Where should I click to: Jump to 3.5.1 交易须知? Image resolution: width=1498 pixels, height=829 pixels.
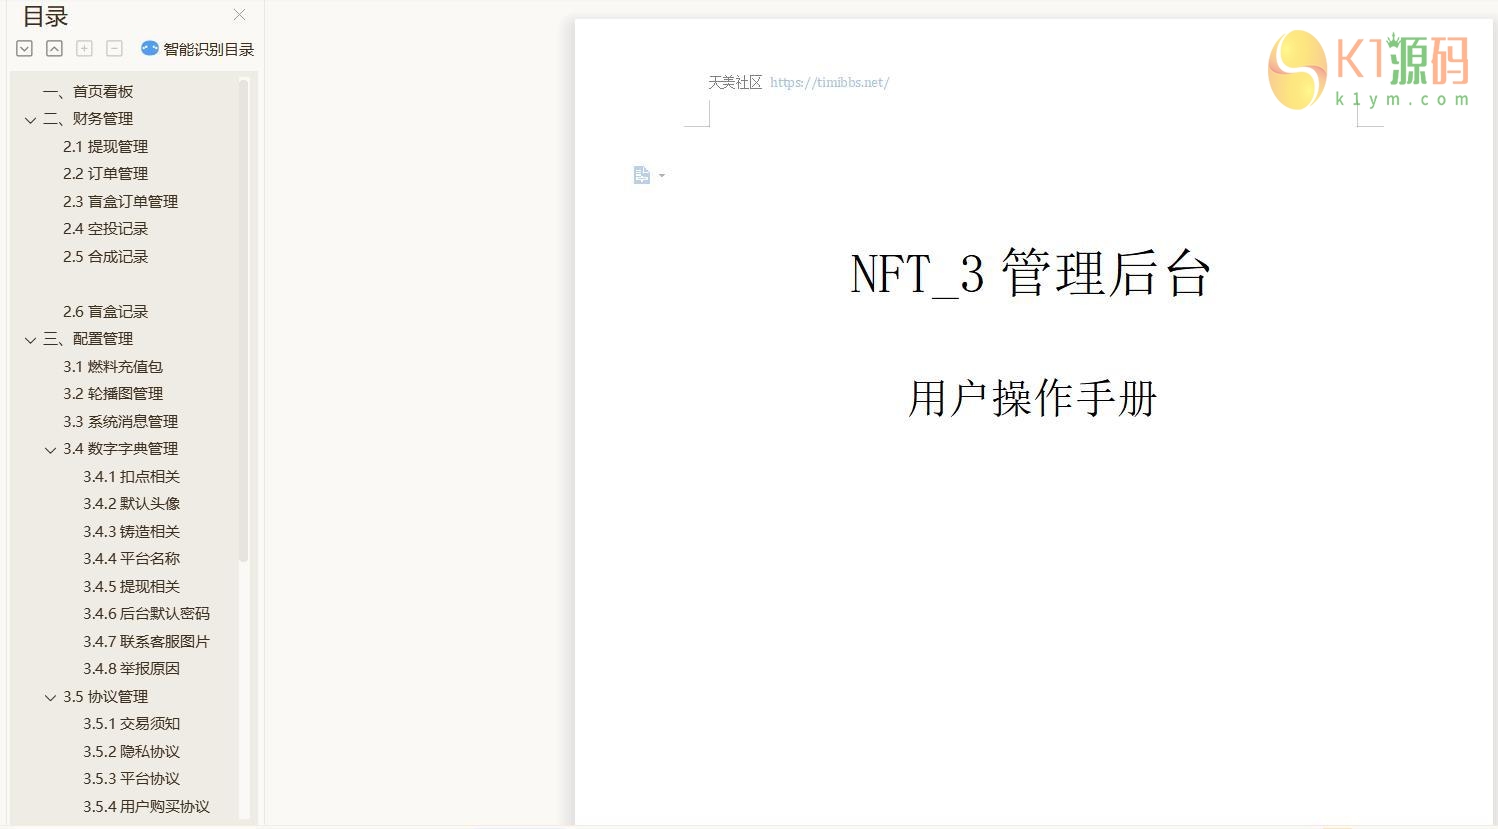point(131,724)
